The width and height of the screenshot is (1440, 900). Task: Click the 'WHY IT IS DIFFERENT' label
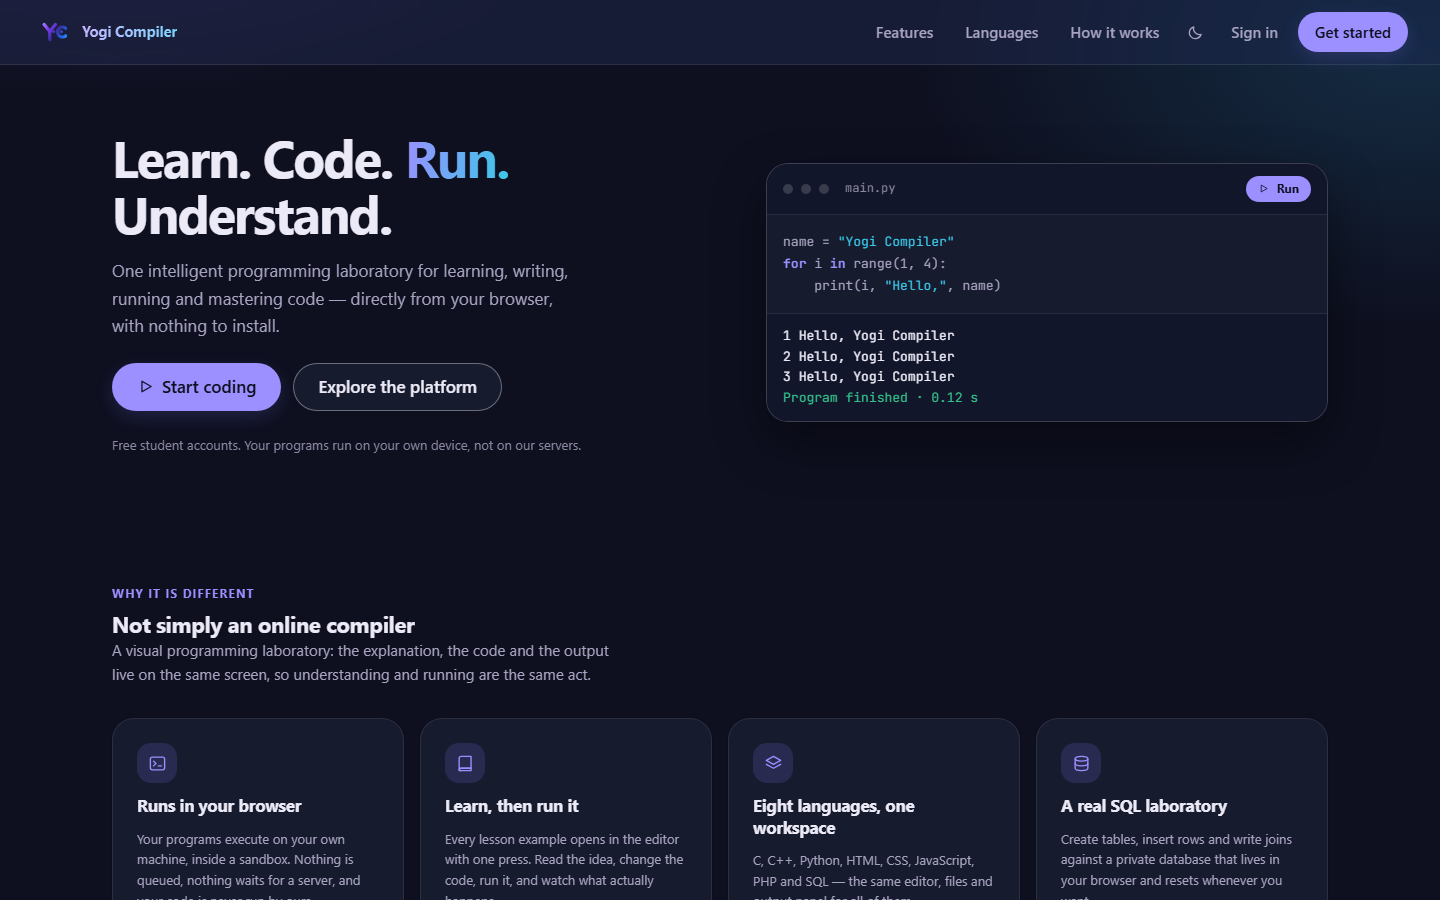[183, 594]
